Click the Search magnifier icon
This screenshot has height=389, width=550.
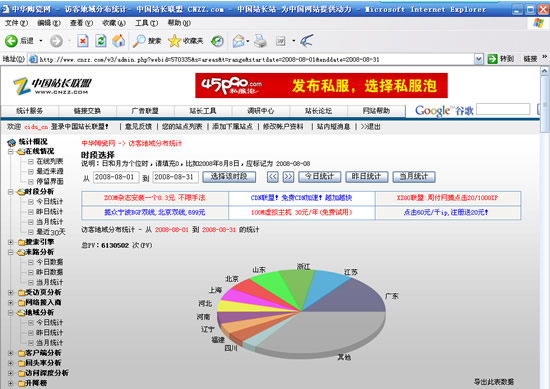click(139, 41)
